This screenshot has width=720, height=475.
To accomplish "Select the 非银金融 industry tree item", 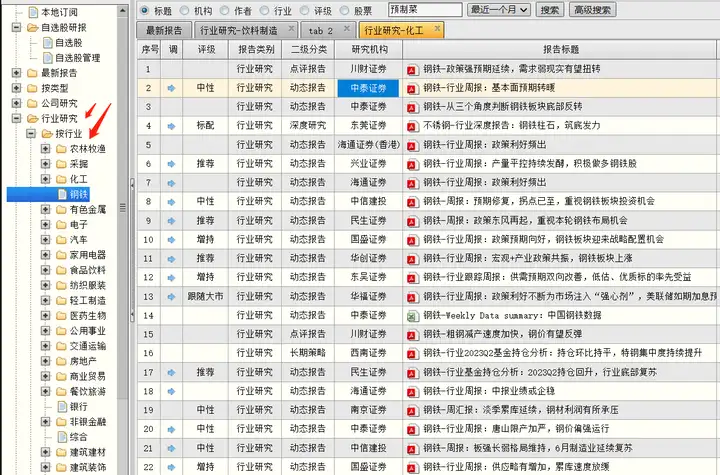I will 88,422.
